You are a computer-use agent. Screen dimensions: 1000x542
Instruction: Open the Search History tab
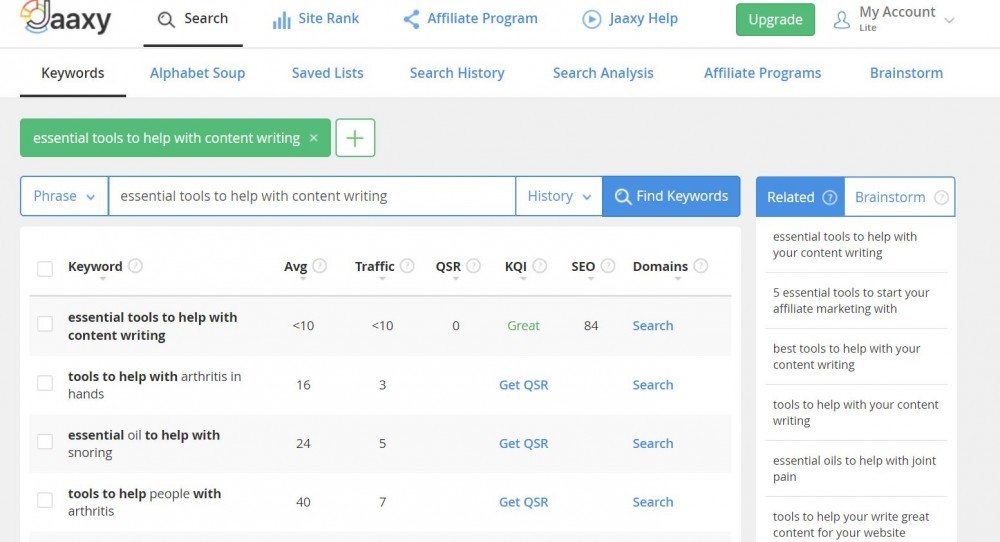coord(457,73)
